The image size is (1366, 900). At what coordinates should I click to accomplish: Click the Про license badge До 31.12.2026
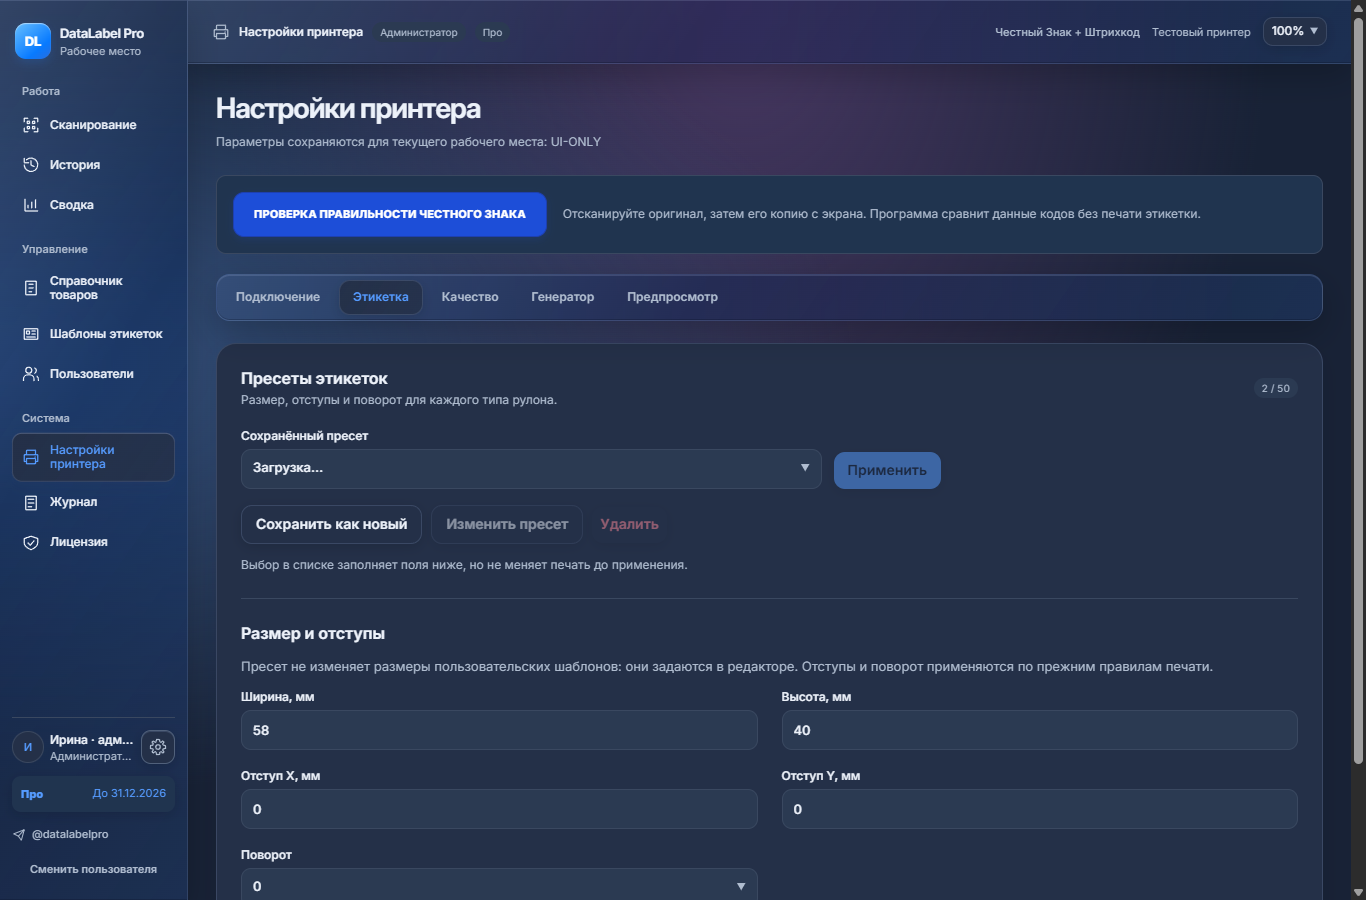click(93, 794)
